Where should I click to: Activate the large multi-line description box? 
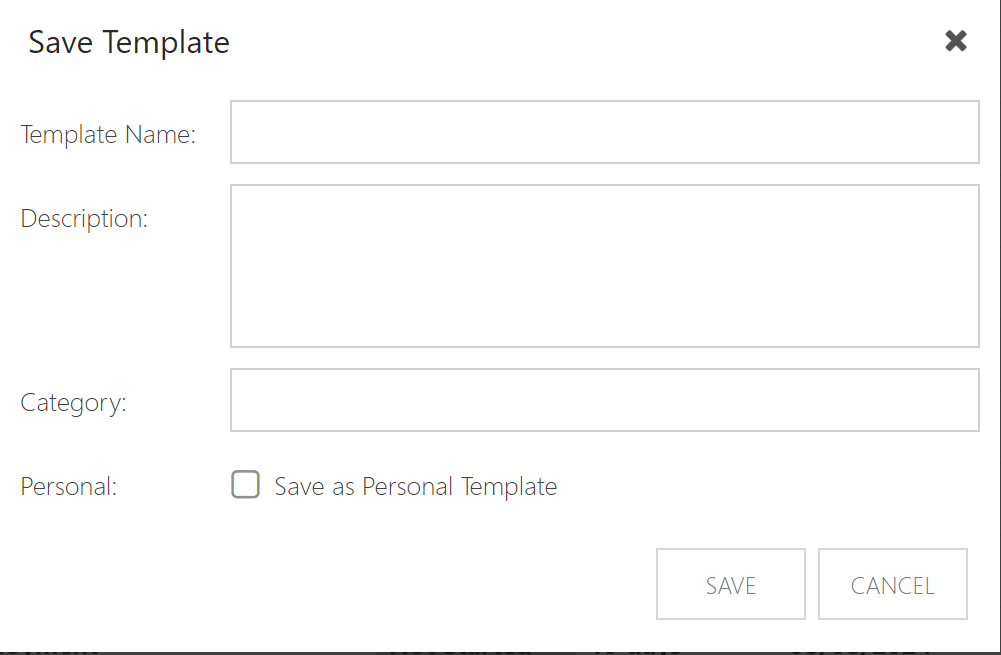[x=605, y=266]
